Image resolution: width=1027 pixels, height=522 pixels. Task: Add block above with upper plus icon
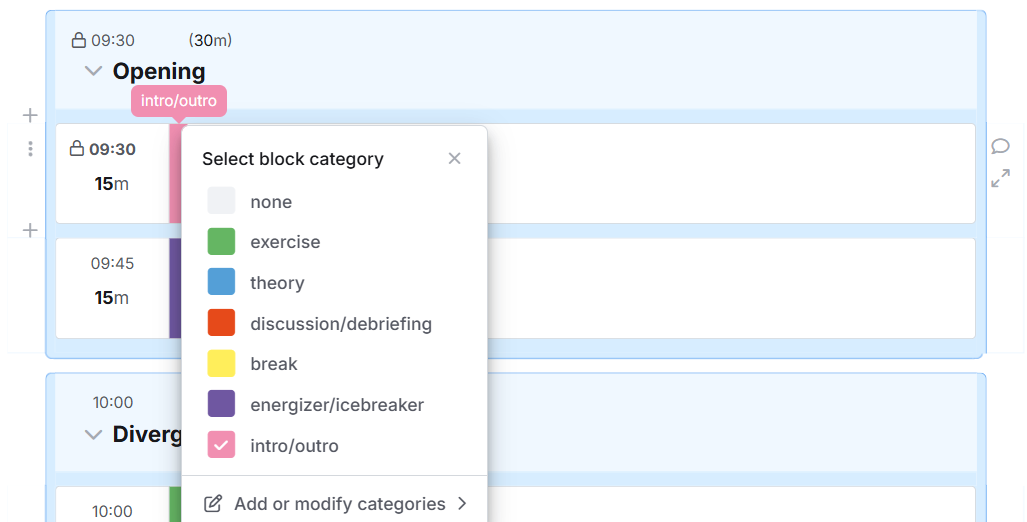coord(29,115)
